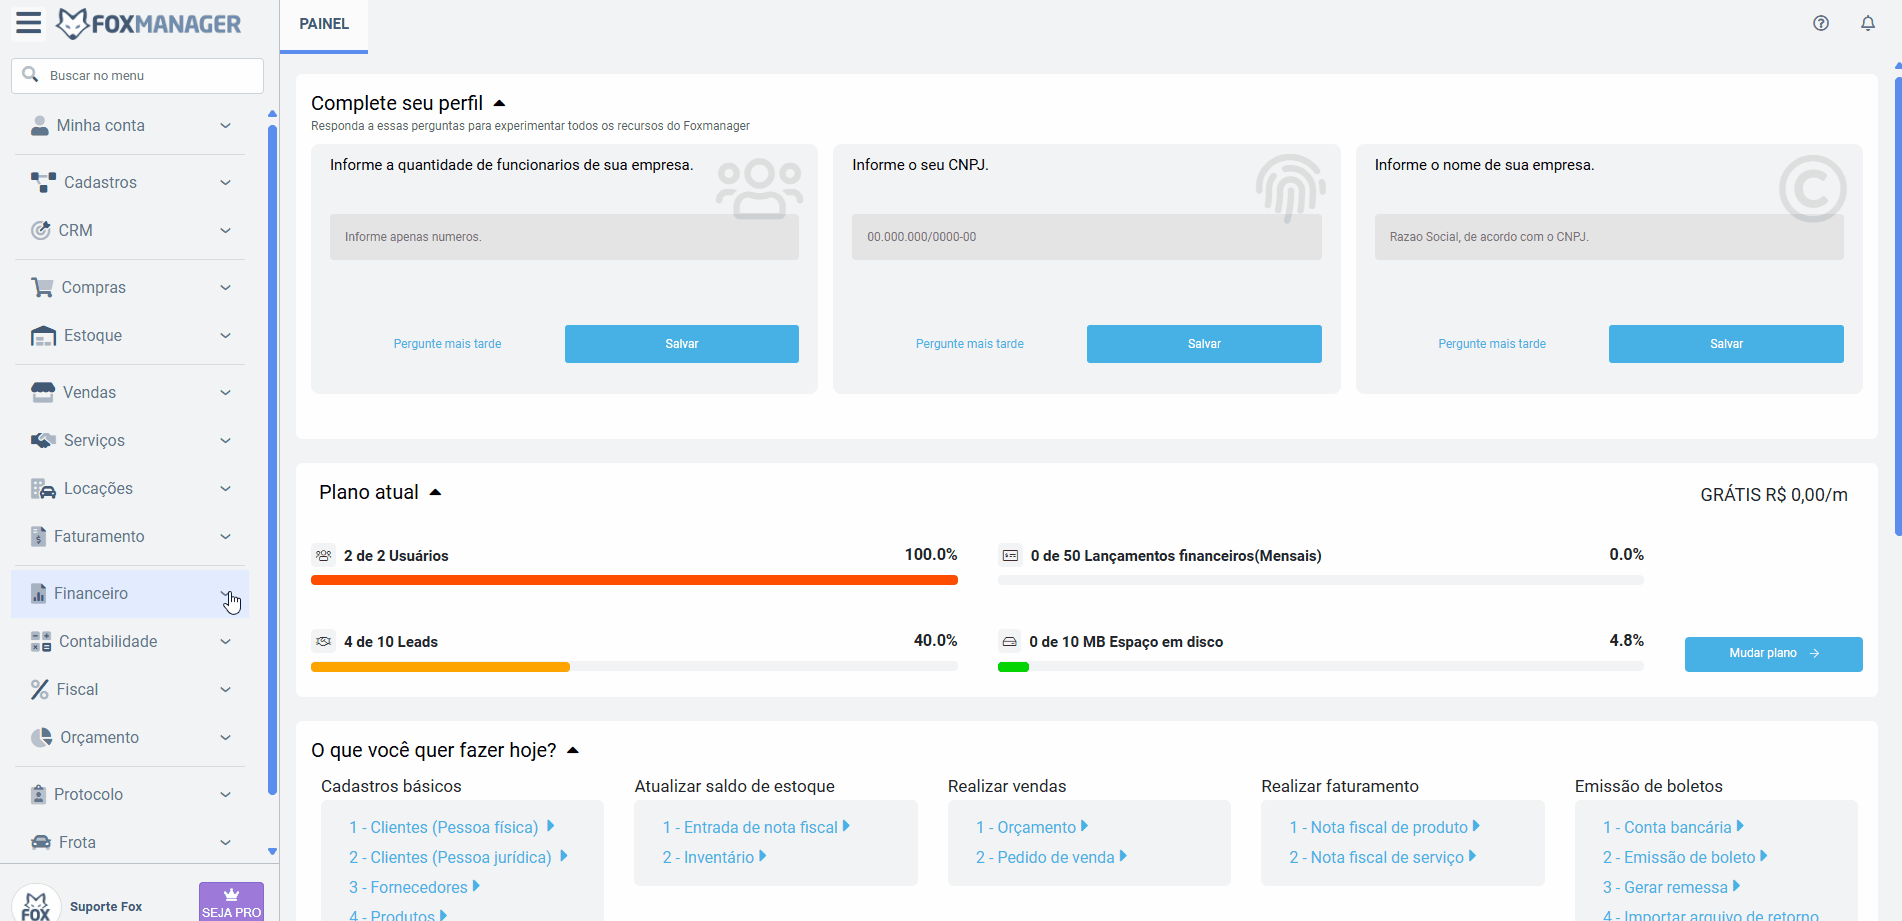Click Pergunte mais tarde under CNPJ
The width and height of the screenshot is (1902, 921).
[969, 344]
